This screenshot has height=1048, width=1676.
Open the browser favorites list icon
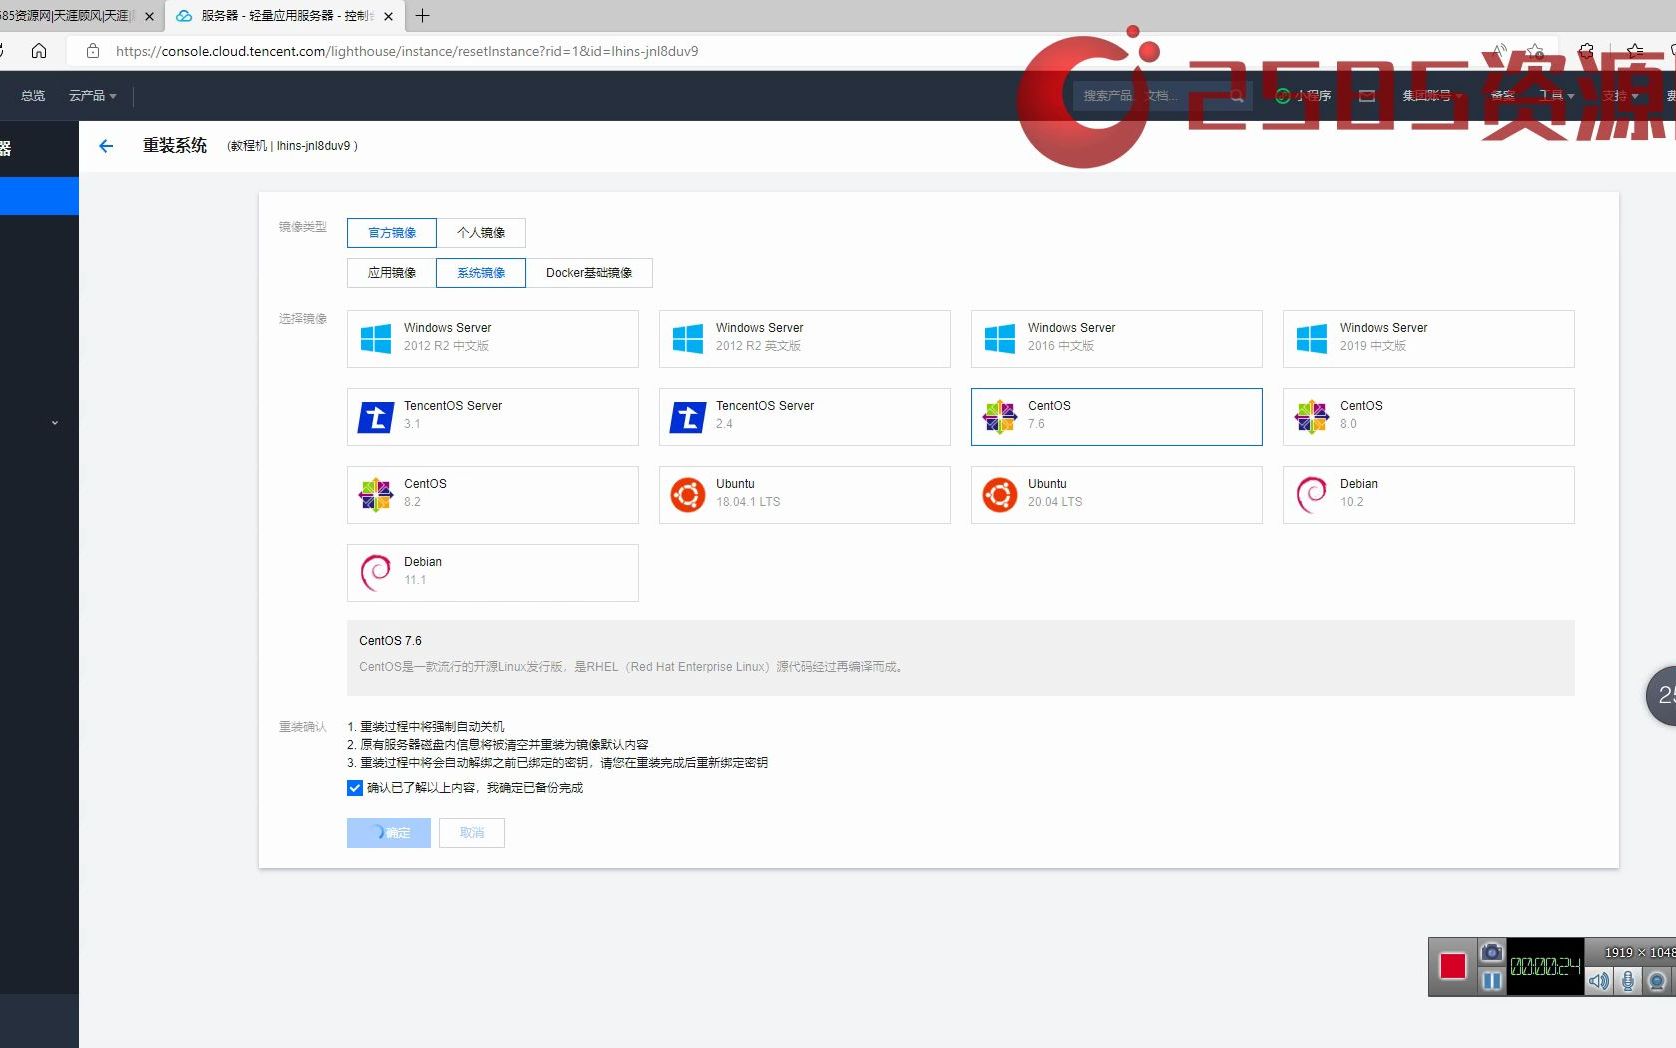tap(1634, 51)
